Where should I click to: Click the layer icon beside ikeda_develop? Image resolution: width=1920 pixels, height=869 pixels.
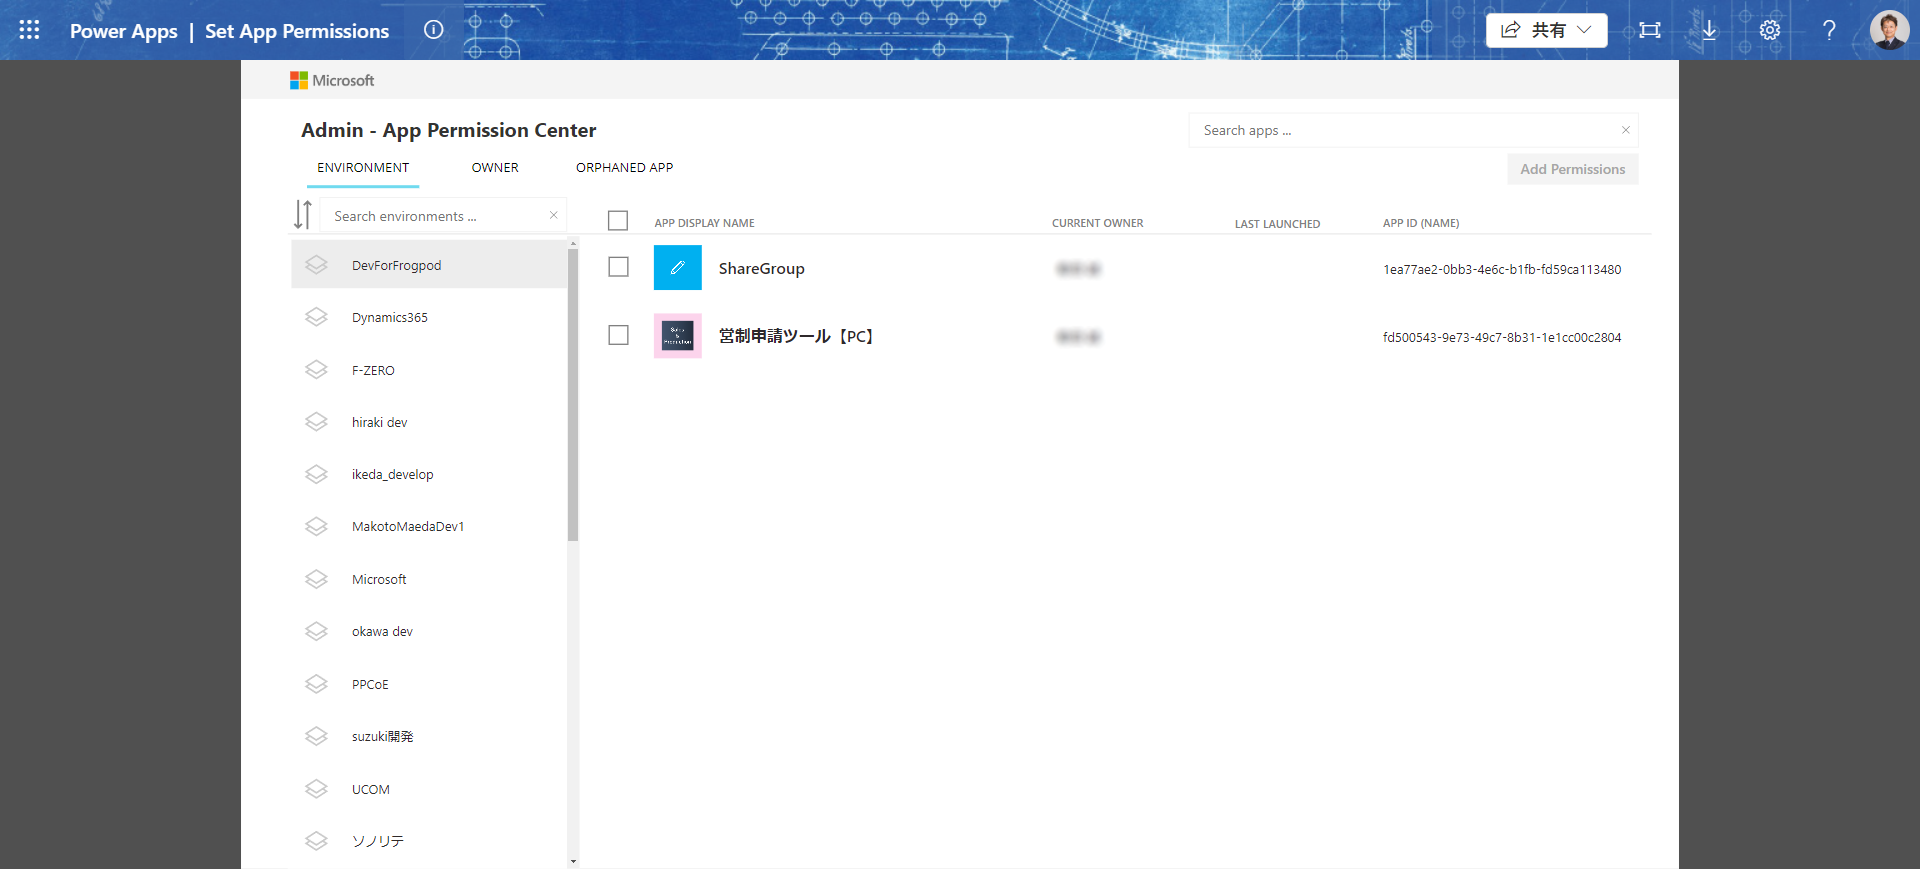(317, 474)
